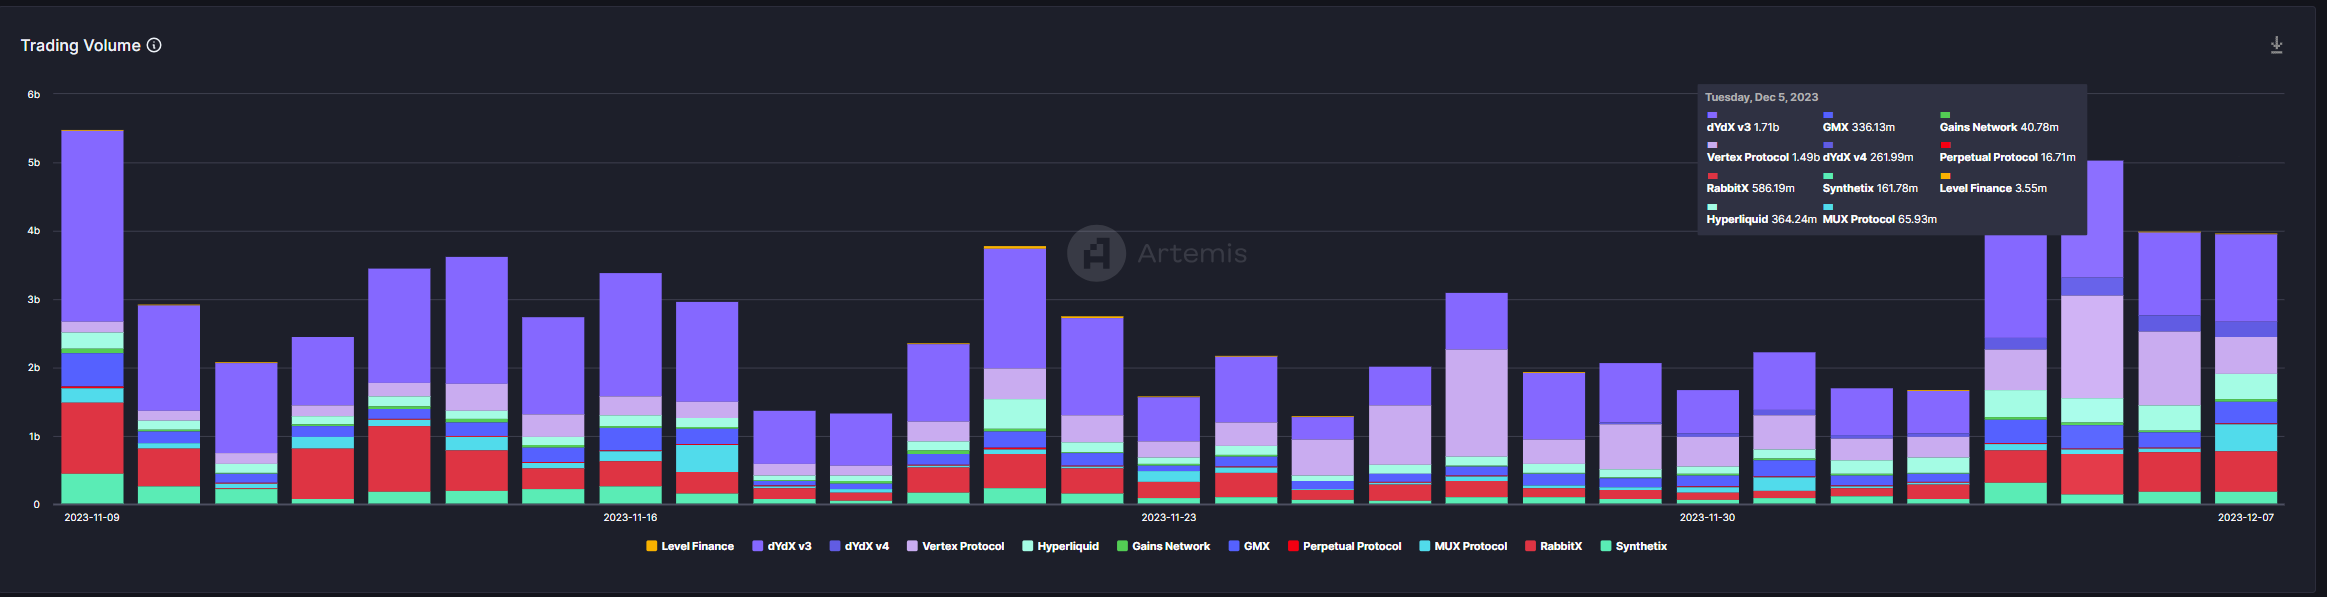Click tooltip value MUX Protocol 65.93m

[1879, 219]
